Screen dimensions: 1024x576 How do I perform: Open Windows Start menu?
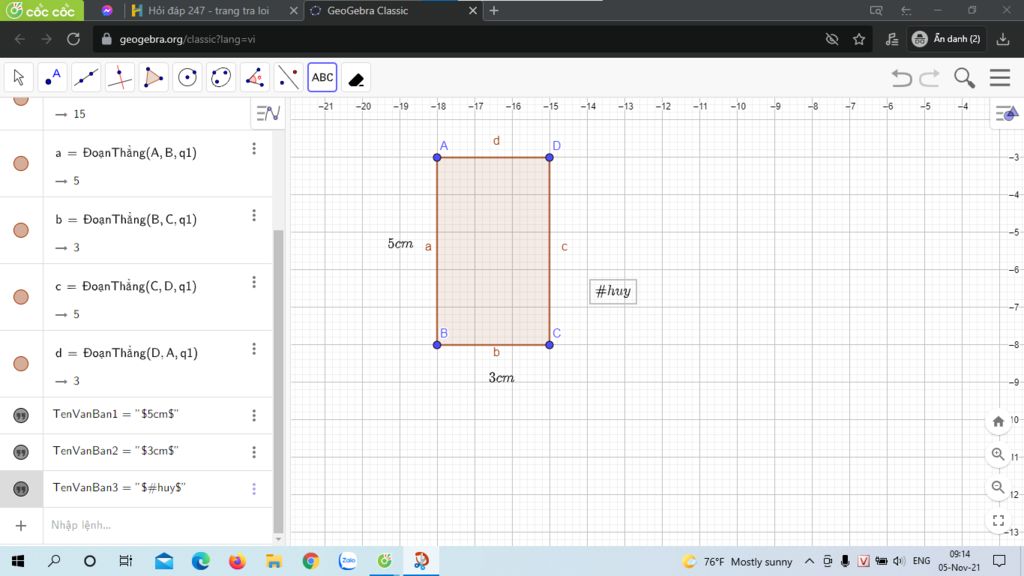click(x=18, y=561)
